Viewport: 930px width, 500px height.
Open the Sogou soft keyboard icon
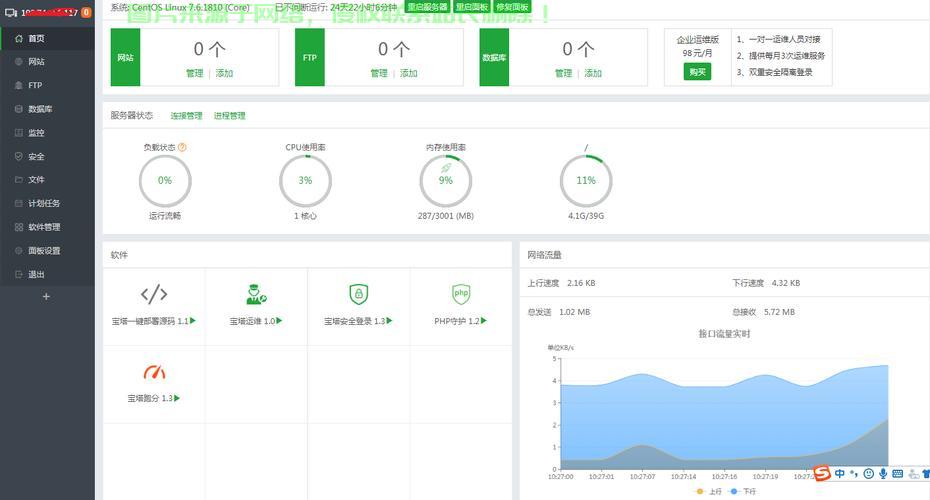coord(897,473)
